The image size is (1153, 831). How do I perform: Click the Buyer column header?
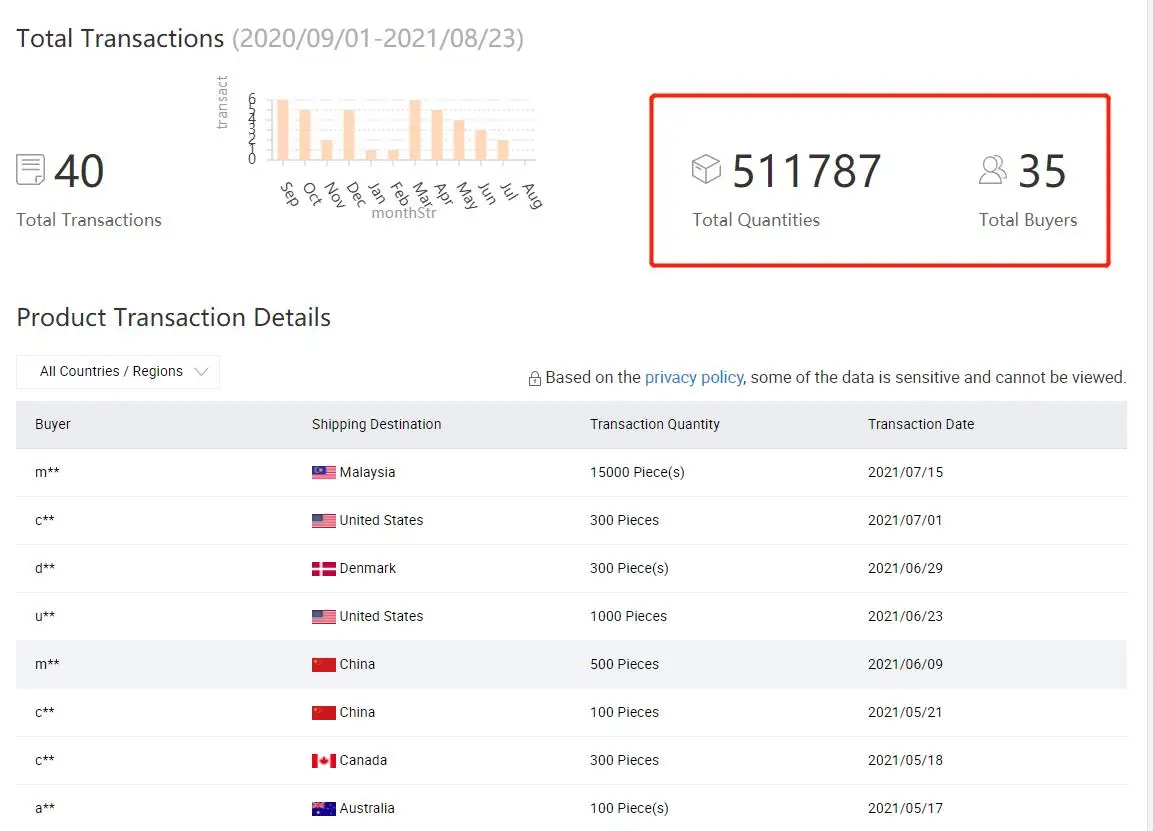pyautogui.click(x=53, y=424)
